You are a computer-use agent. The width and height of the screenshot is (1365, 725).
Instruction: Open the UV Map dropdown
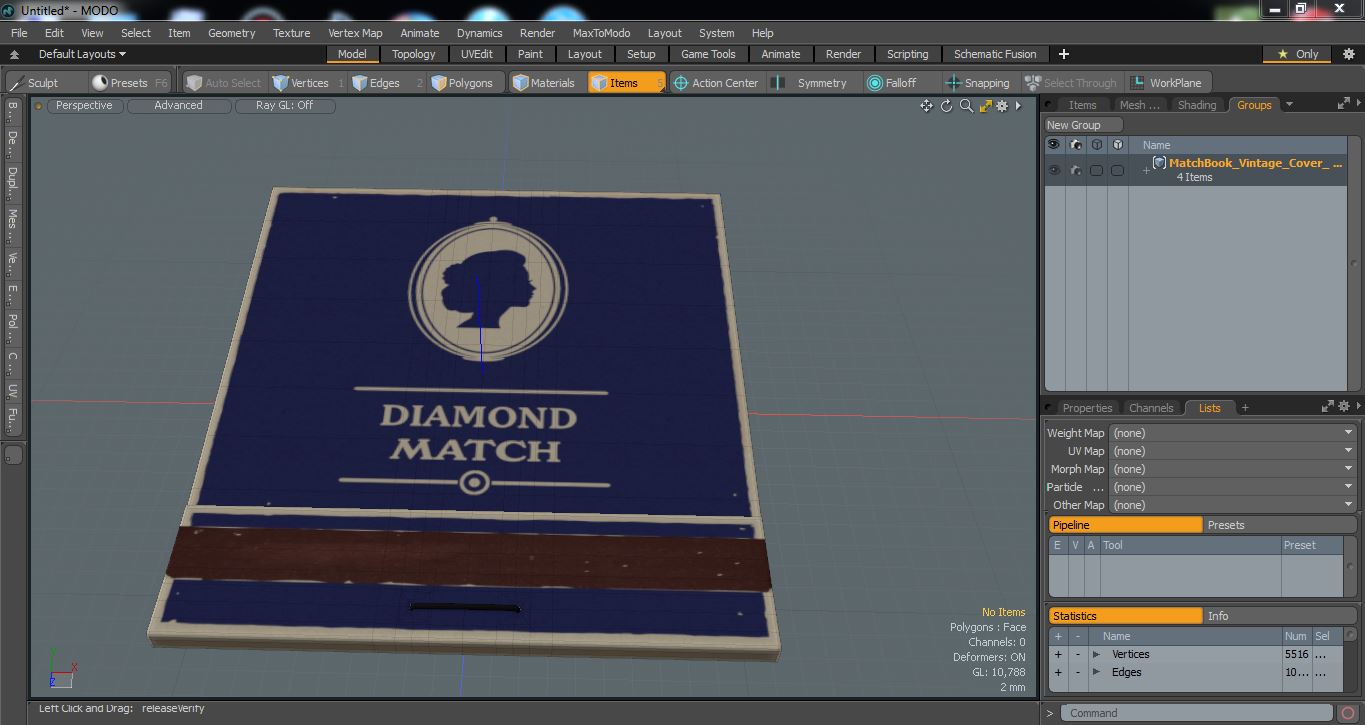coord(1231,451)
